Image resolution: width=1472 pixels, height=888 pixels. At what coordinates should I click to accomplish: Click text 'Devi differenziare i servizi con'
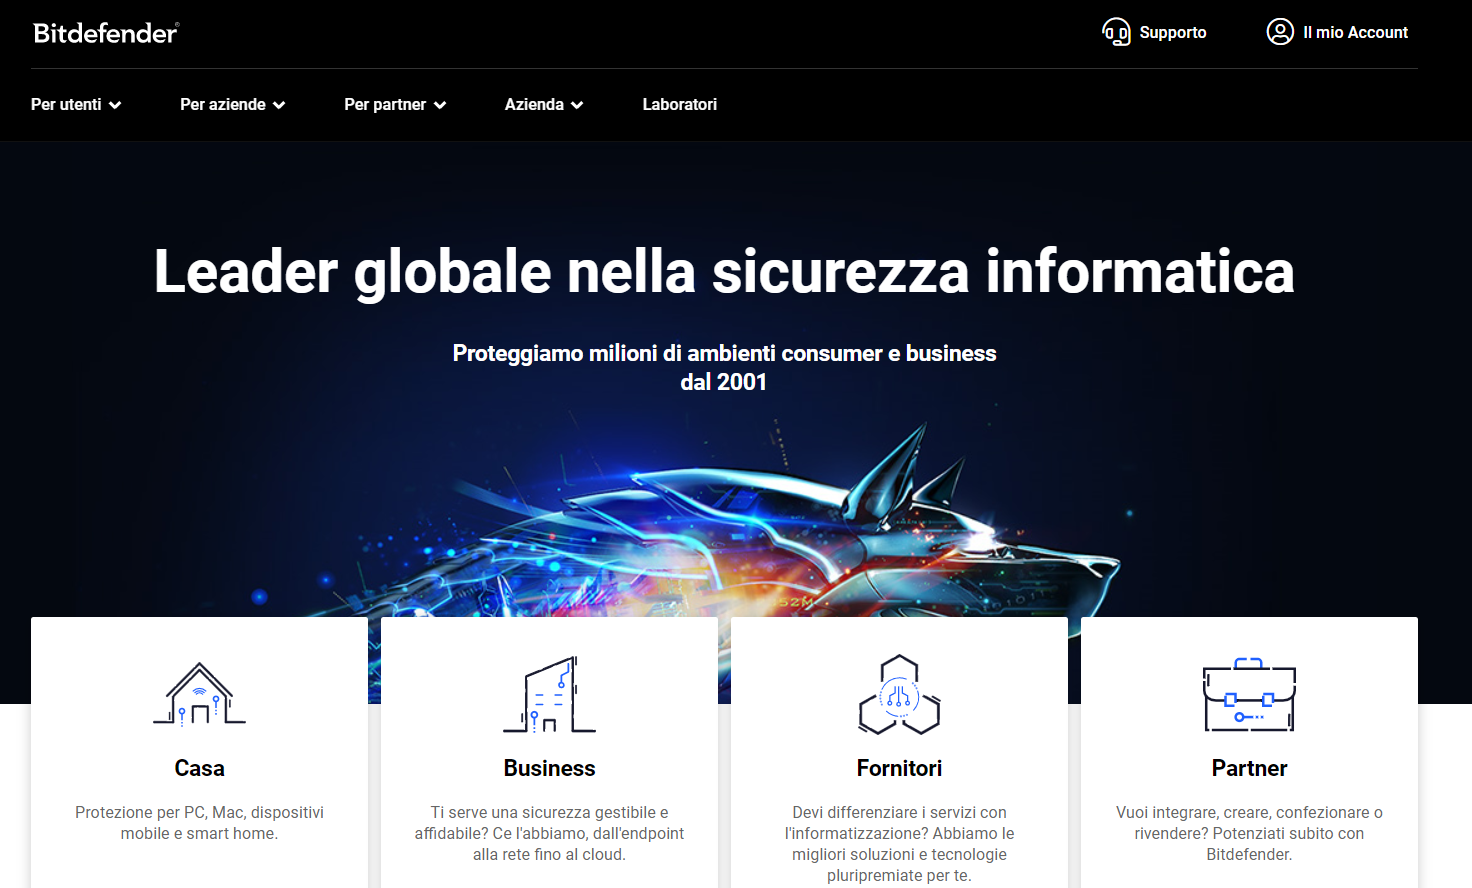coord(899,812)
